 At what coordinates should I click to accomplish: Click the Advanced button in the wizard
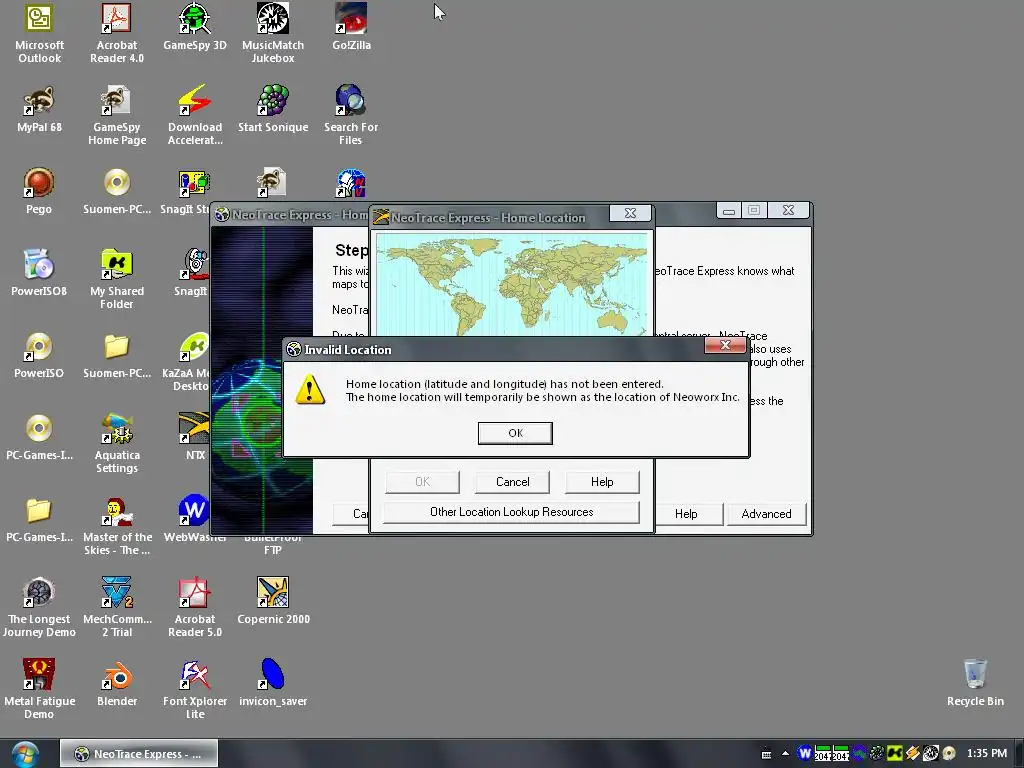766,514
